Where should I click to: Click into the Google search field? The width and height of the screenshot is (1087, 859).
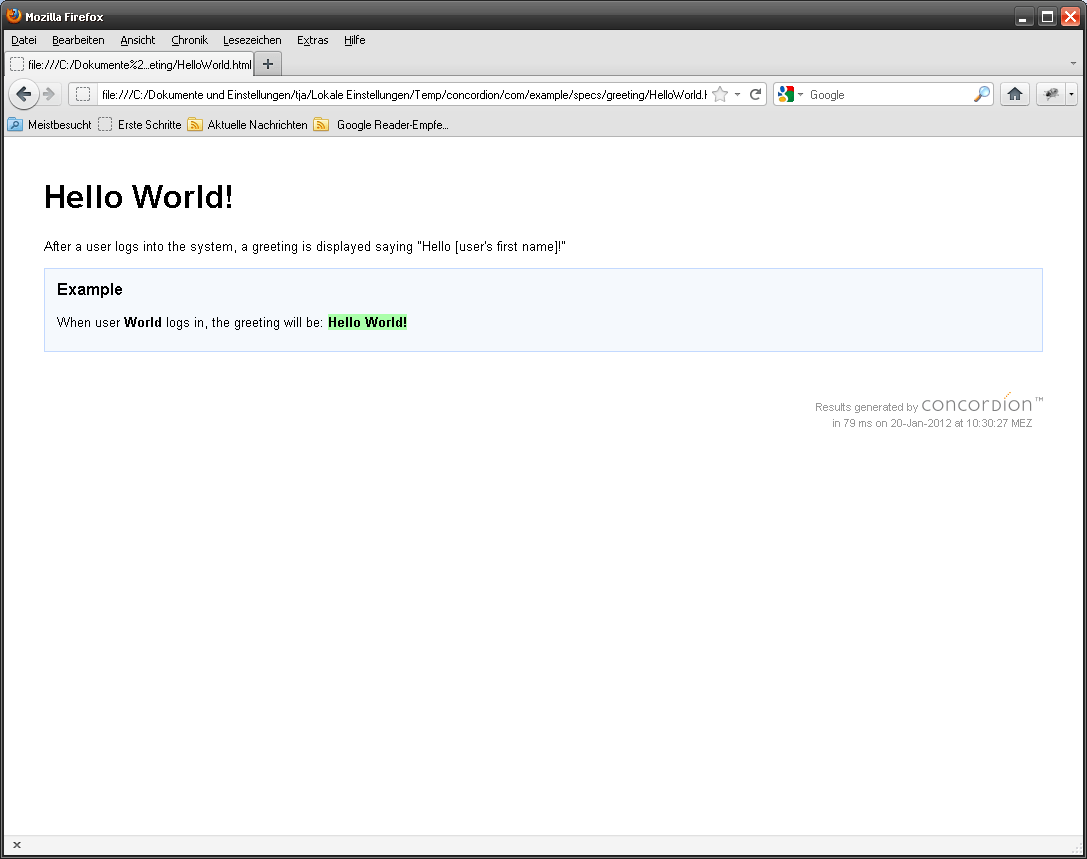click(888, 94)
